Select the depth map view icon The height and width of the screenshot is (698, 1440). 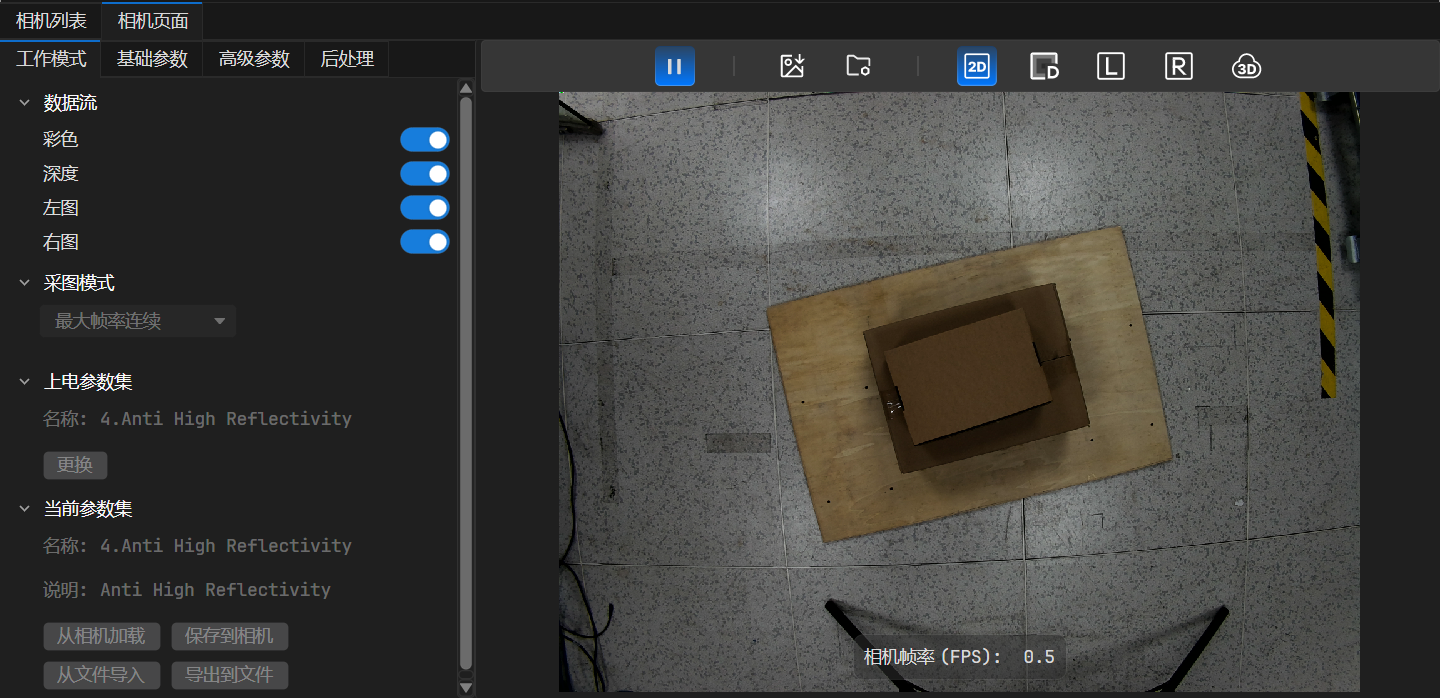pyautogui.click(x=1044, y=66)
